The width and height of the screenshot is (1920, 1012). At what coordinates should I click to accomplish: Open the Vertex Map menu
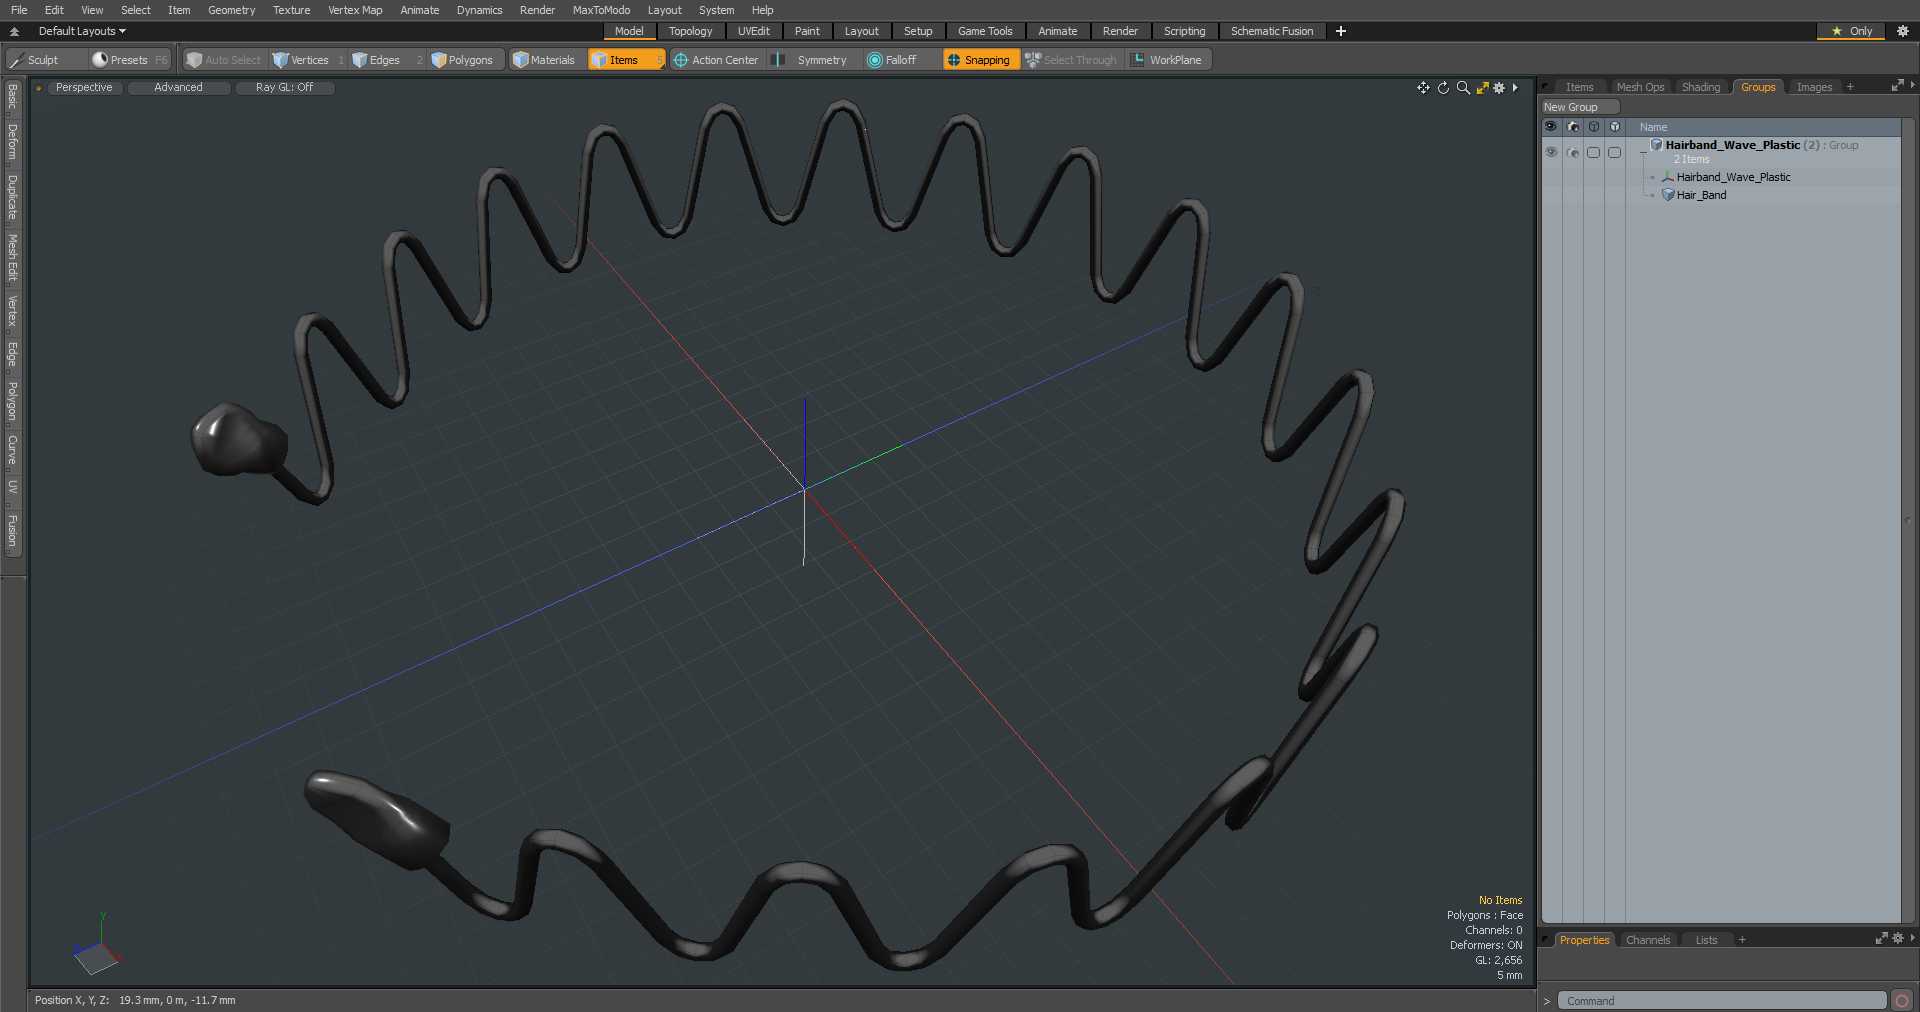[x=355, y=10]
